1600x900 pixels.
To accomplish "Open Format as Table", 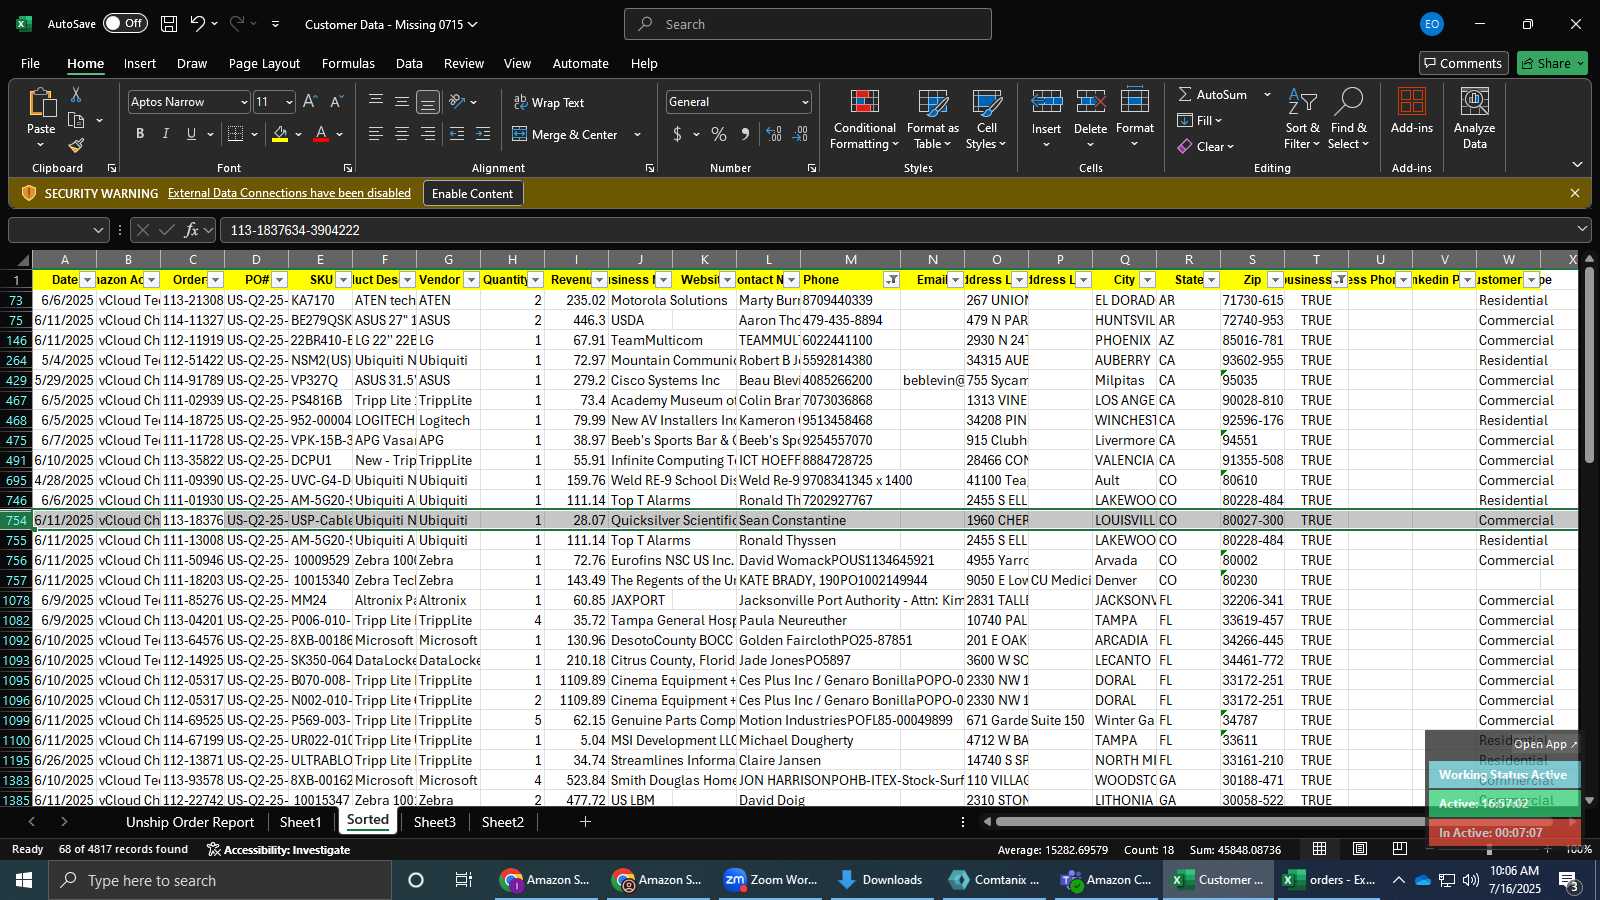I will pyautogui.click(x=933, y=120).
